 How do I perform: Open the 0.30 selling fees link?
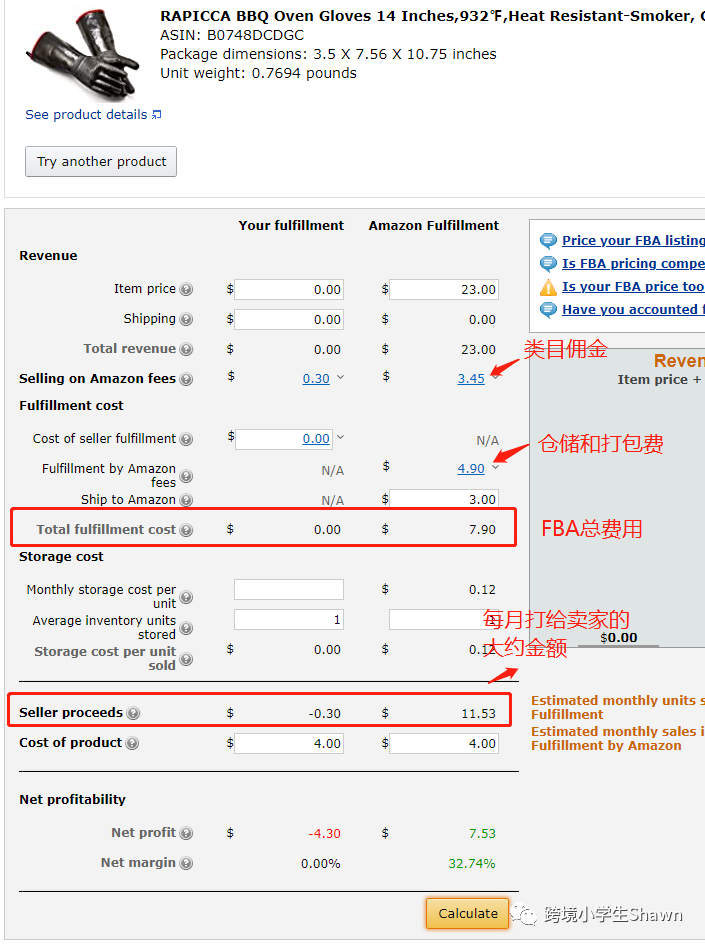point(316,379)
